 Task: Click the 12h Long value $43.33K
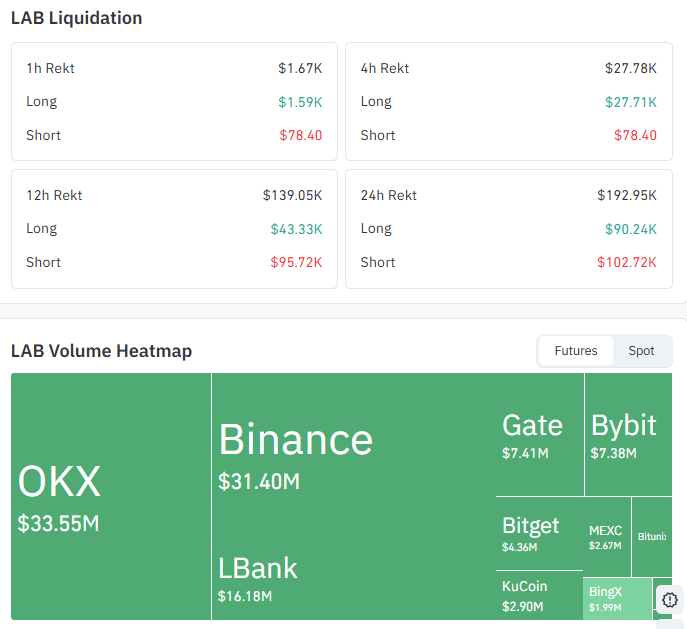296,229
